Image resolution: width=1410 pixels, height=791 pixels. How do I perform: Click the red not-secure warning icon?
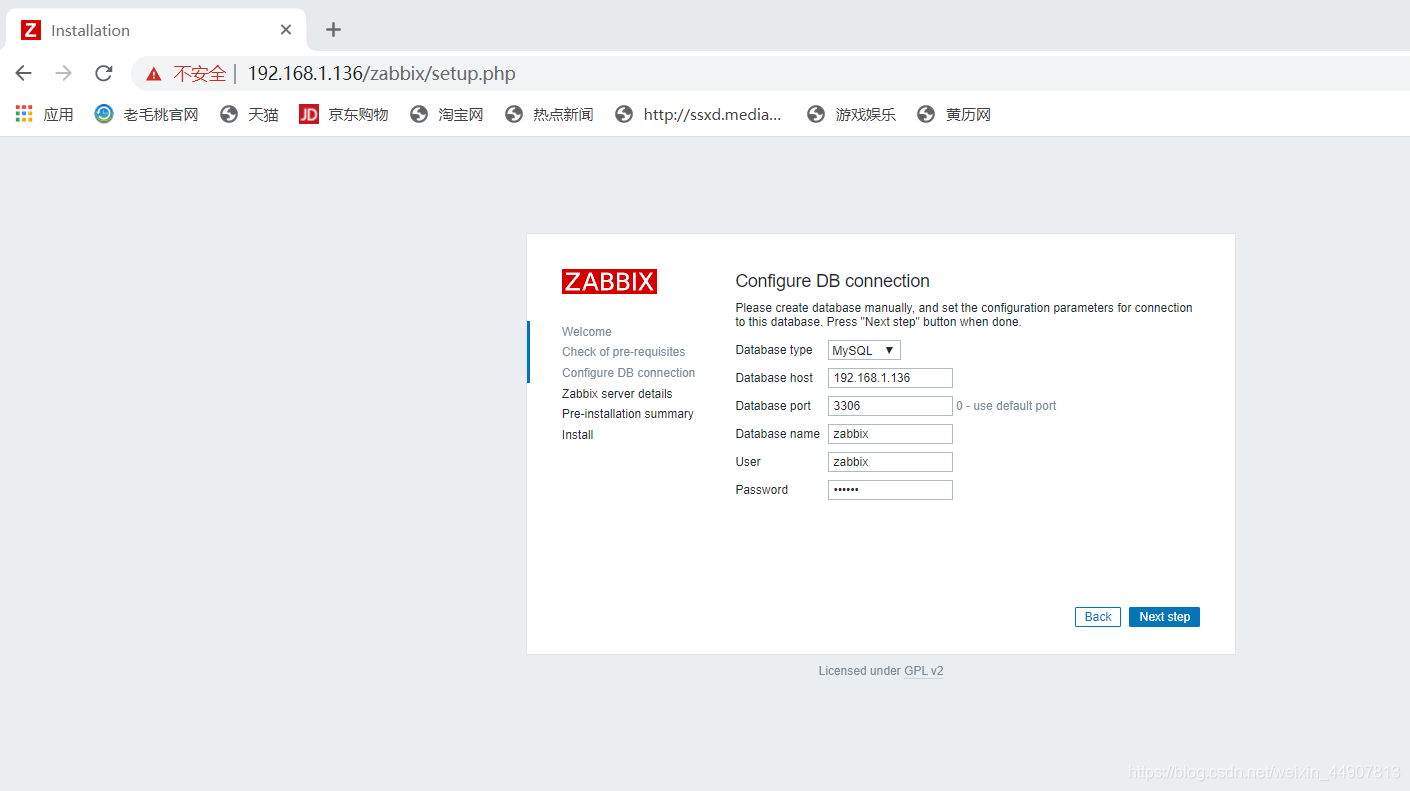tap(153, 74)
